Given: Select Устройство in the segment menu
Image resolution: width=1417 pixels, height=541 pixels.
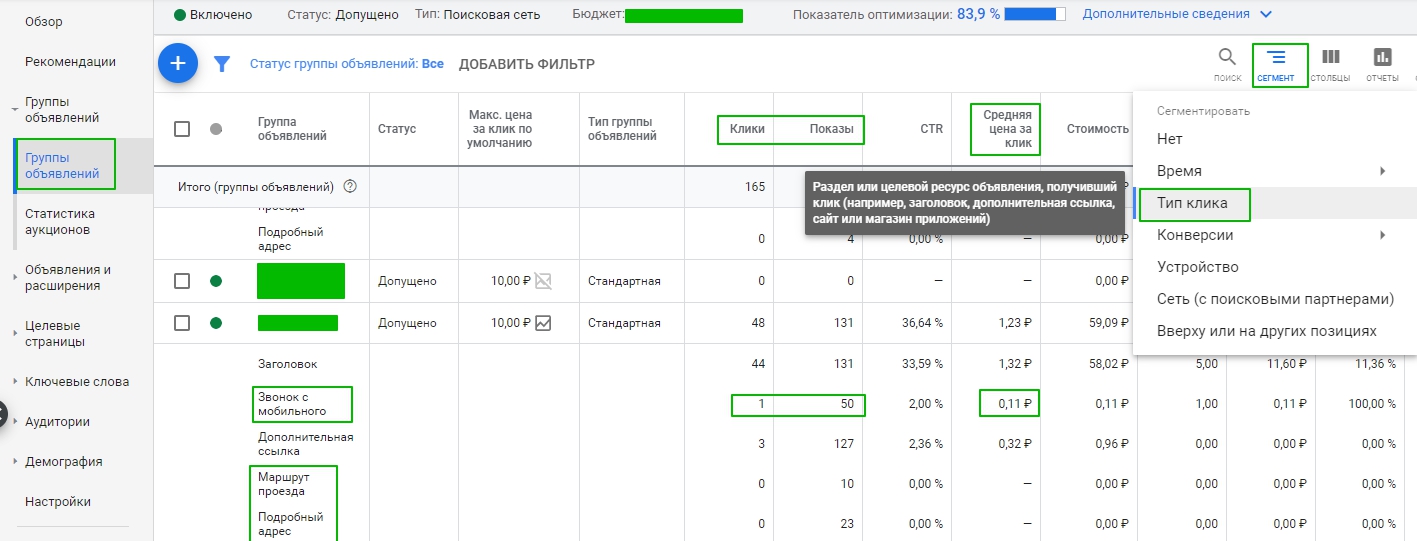Looking at the screenshot, I should pos(1197,267).
